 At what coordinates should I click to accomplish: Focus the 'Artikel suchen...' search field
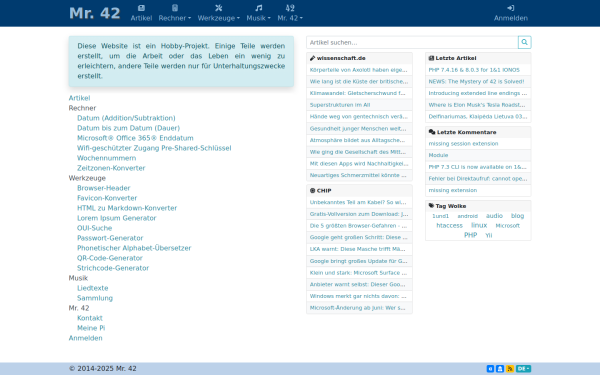coord(412,42)
